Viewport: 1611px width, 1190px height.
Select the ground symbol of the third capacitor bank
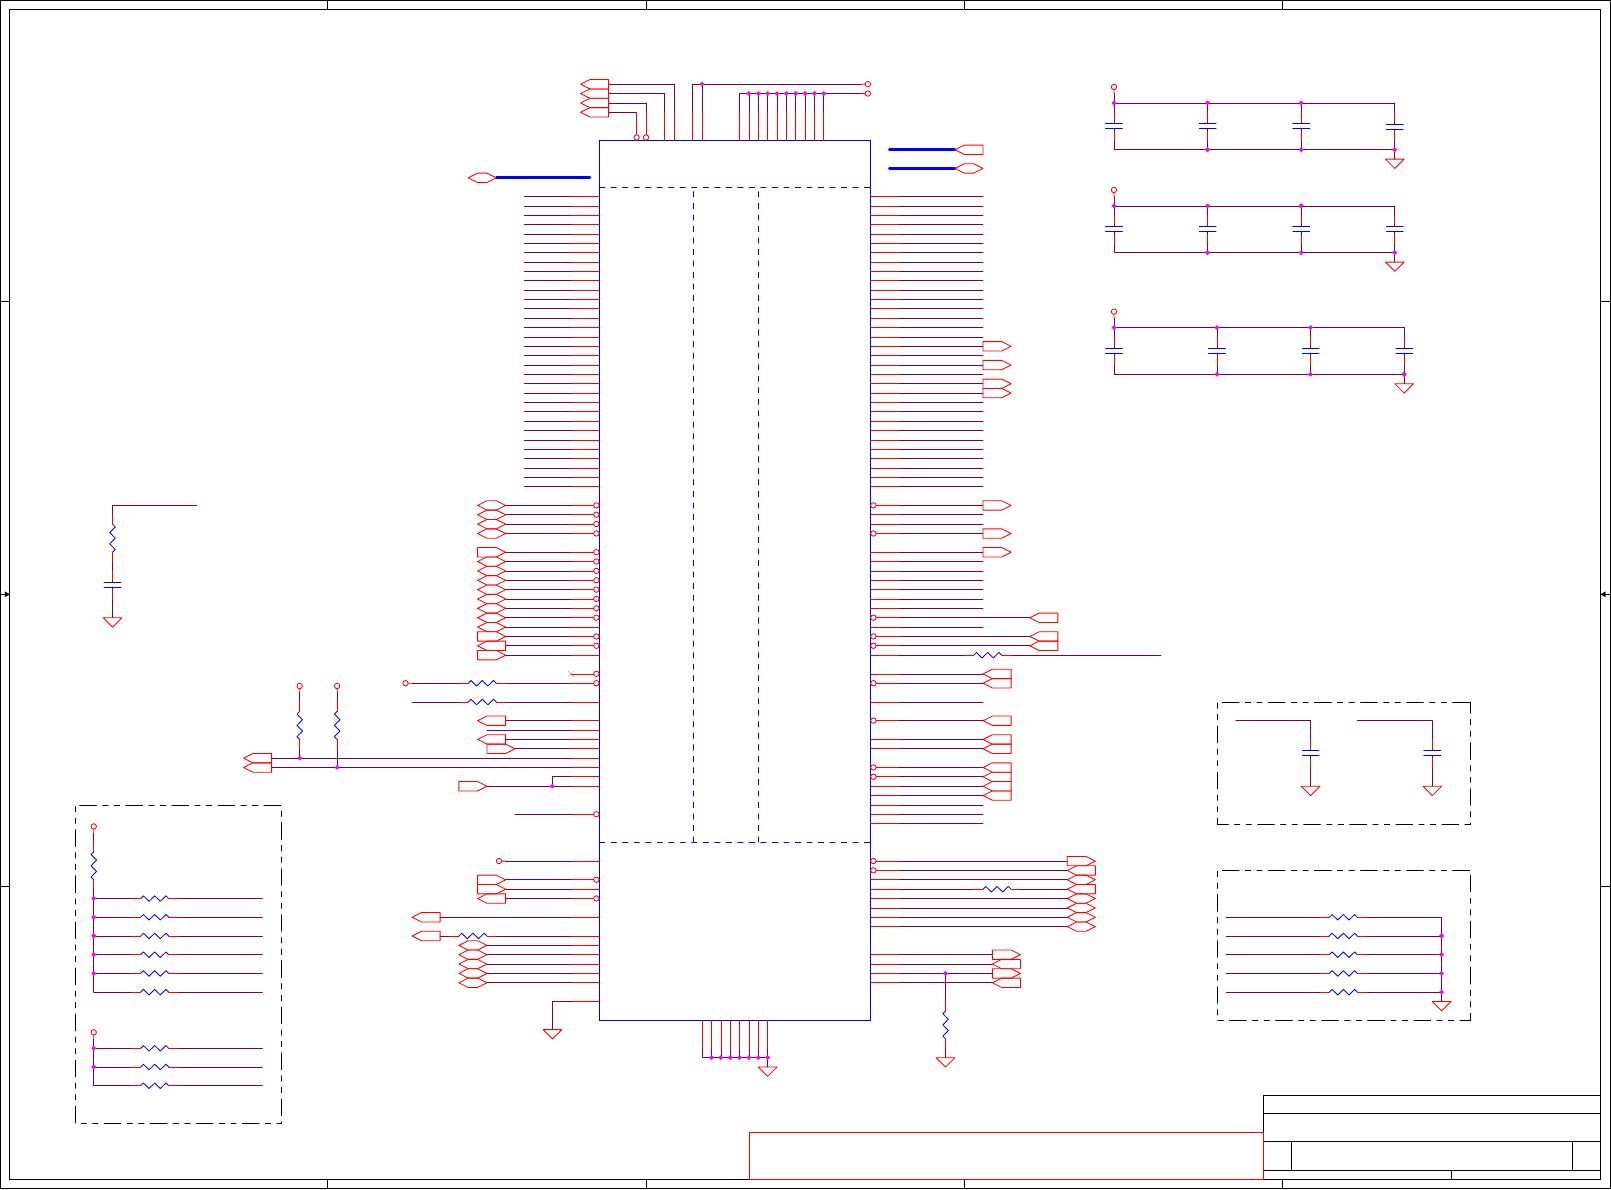1404,388
